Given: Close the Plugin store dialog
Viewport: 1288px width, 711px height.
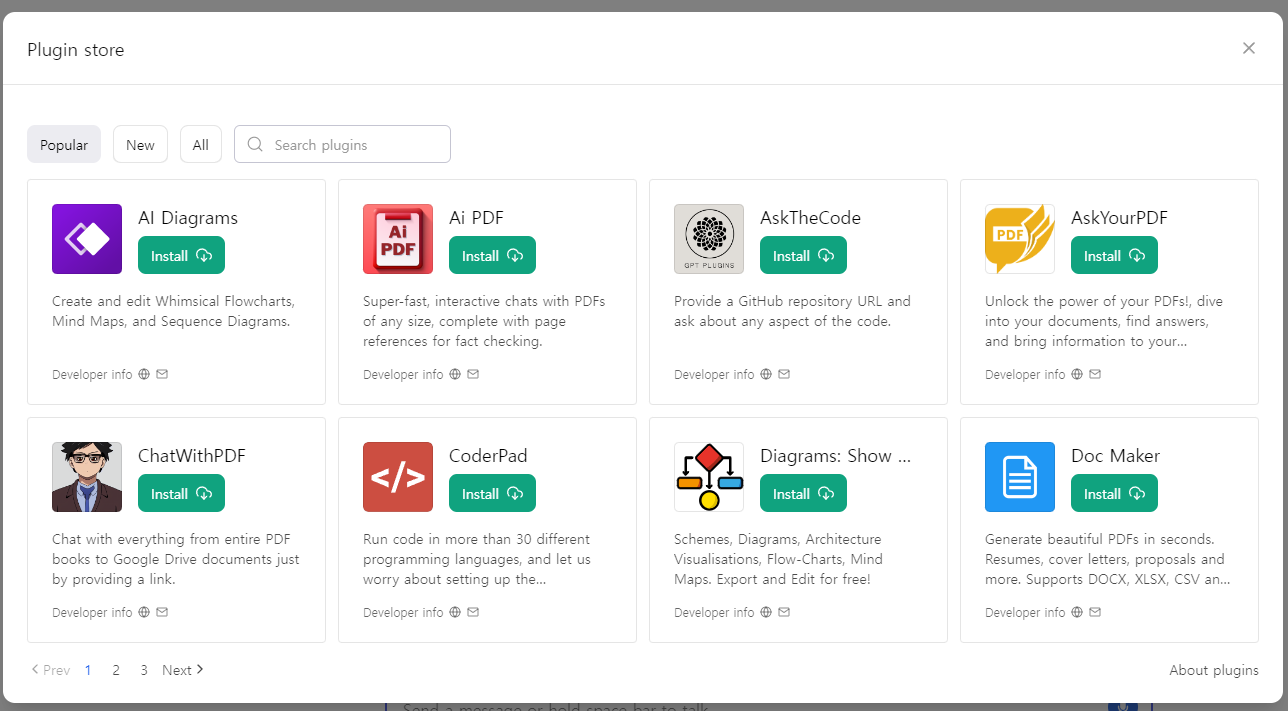Looking at the screenshot, I should (x=1248, y=48).
